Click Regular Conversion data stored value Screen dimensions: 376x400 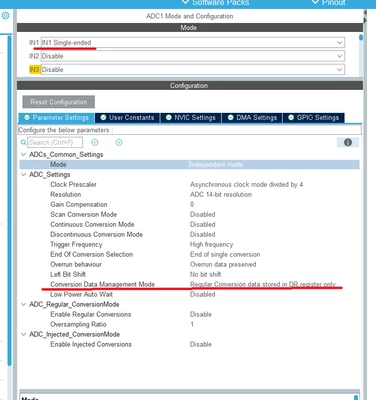click(263, 284)
